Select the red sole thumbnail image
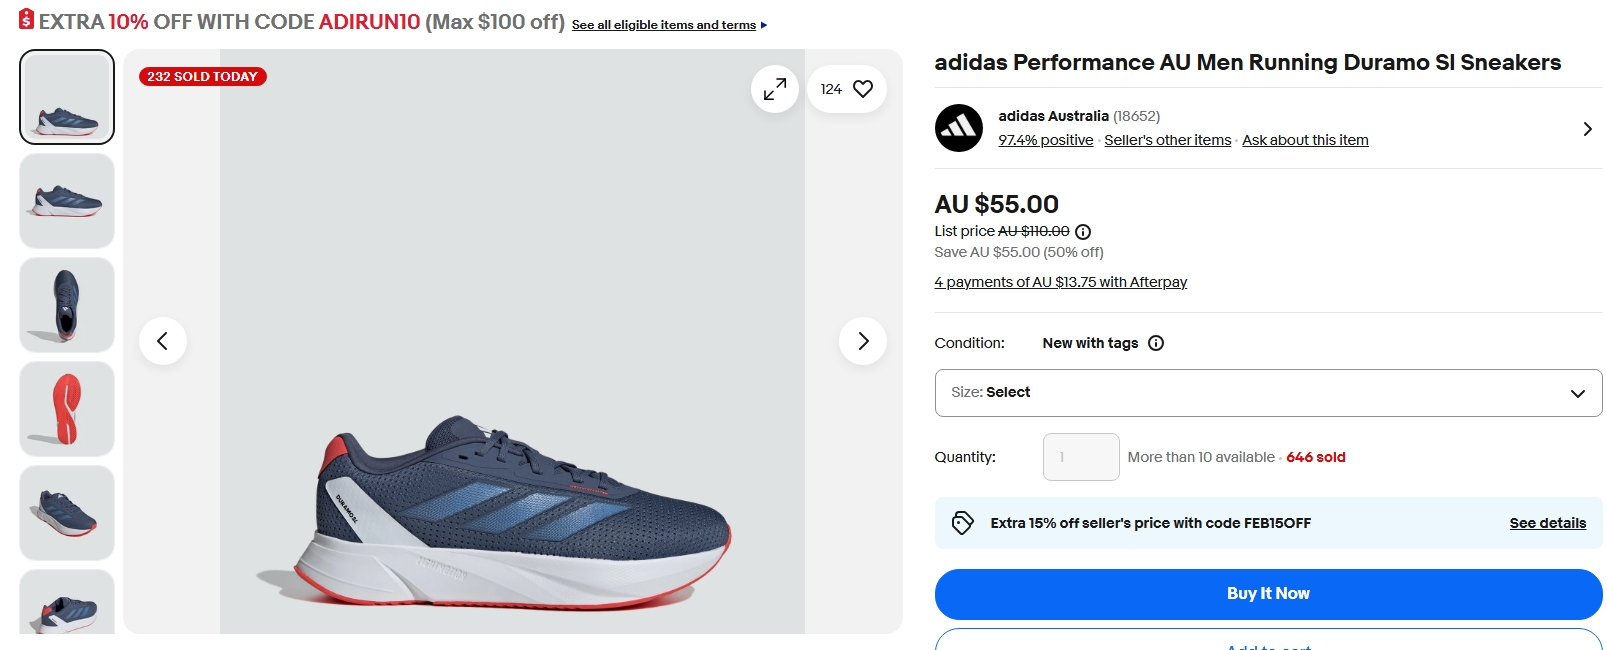1607x650 pixels. point(67,409)
